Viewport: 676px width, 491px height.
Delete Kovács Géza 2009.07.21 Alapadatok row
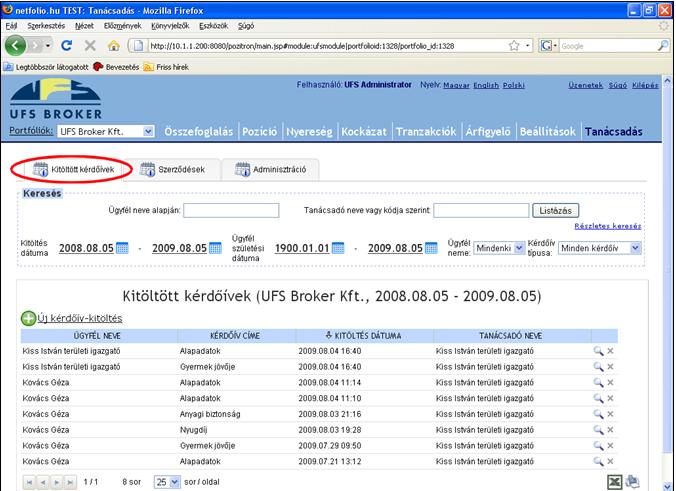(610, 461)
